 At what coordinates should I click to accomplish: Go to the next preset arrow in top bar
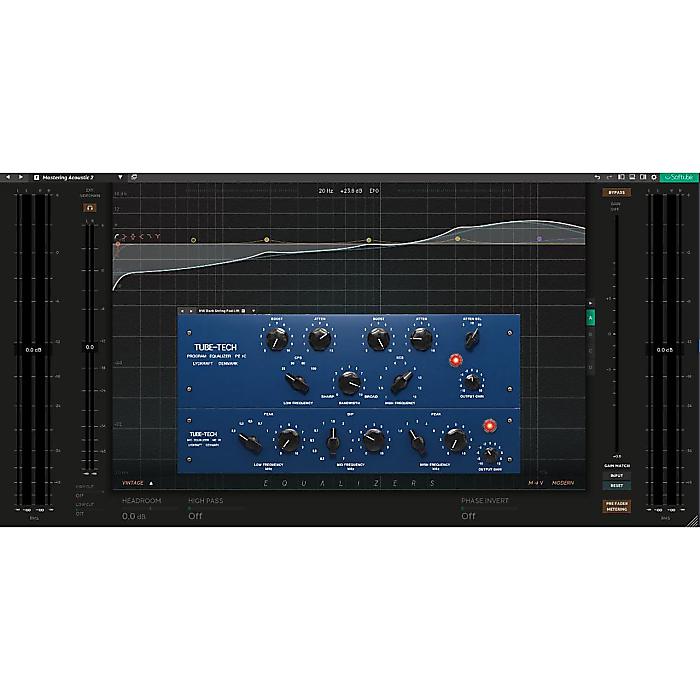tap(21, 177)
